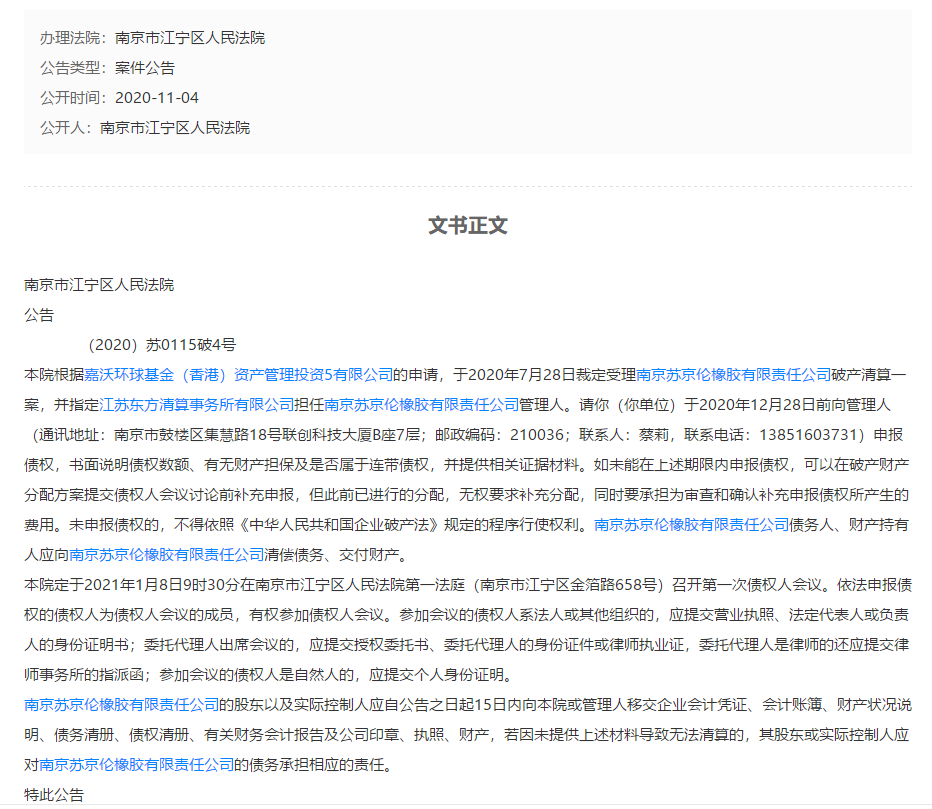
Task: Open 南京苏京伦橡胶有限责任公司 link after 担任
Action: coord(421,405)
